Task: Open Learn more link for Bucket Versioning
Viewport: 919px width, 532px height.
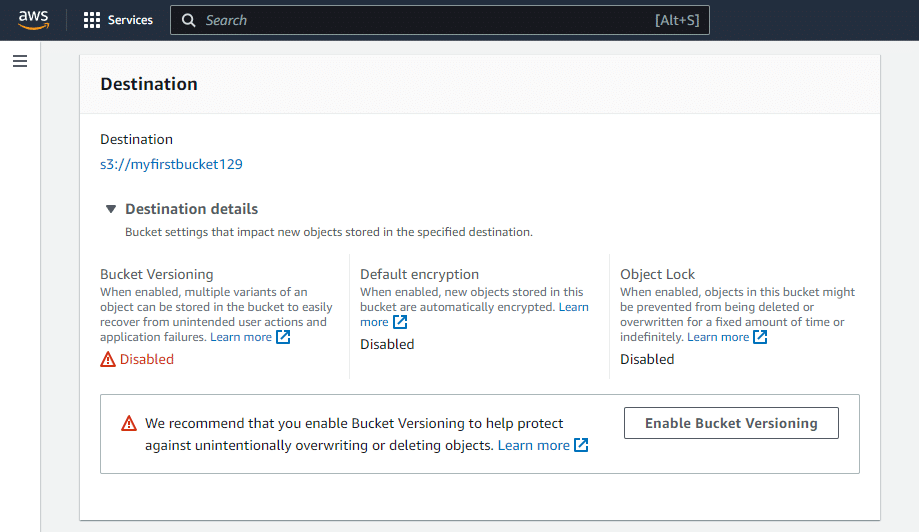Action: coord(240,337)
